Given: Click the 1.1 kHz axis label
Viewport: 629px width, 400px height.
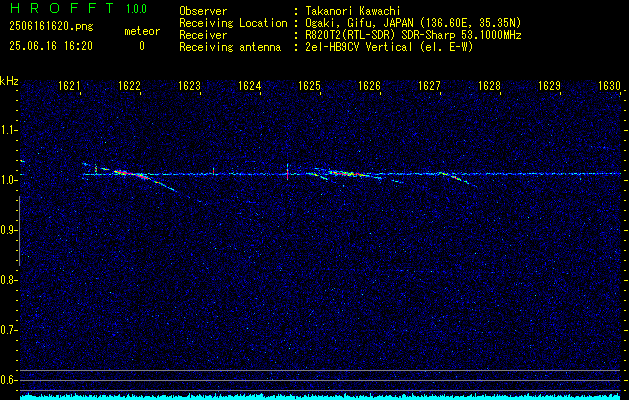Looking at the screenshot, I should (8, 130).
